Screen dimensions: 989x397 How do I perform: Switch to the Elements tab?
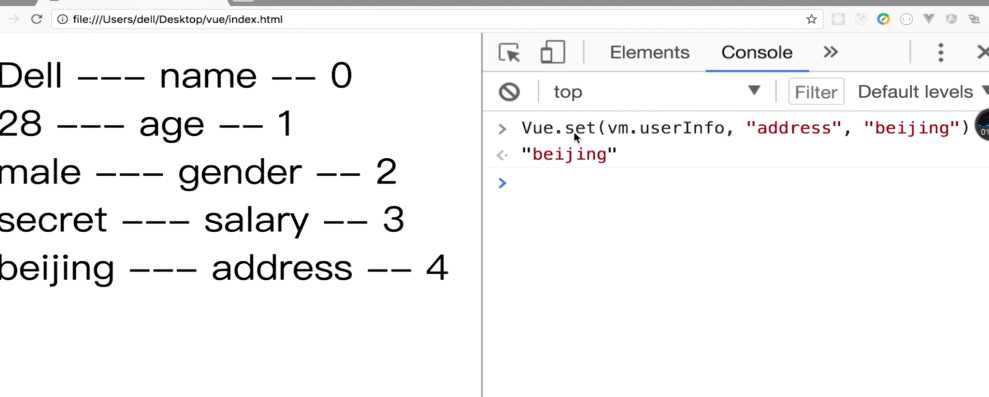[649, 52]
